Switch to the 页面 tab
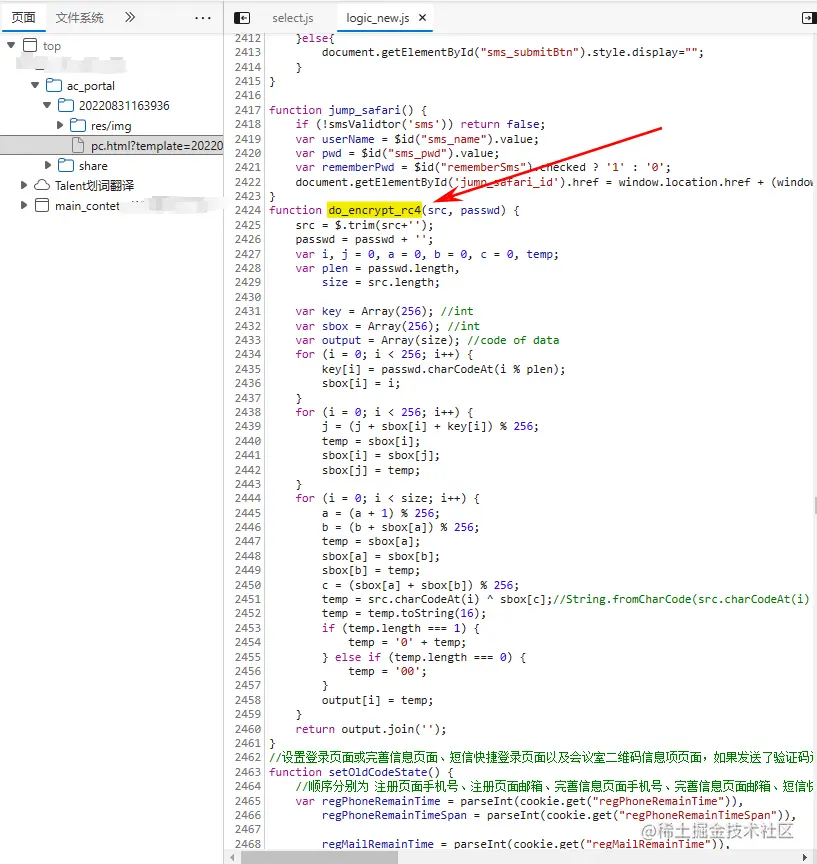817x864 pixels. click(x=23, y=18)
